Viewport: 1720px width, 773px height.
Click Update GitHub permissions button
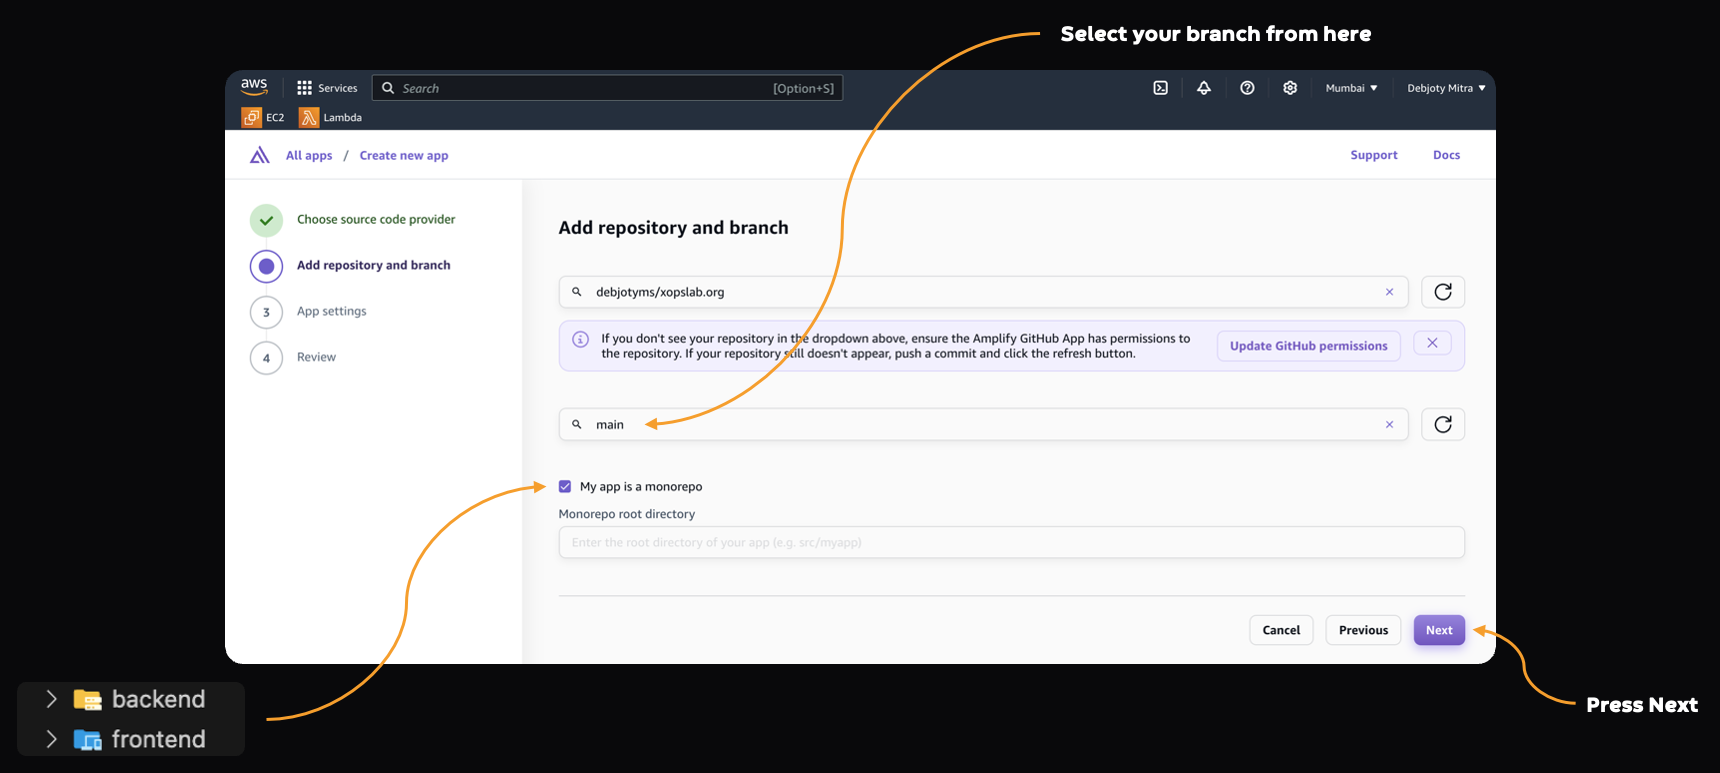coord(1308,346)
